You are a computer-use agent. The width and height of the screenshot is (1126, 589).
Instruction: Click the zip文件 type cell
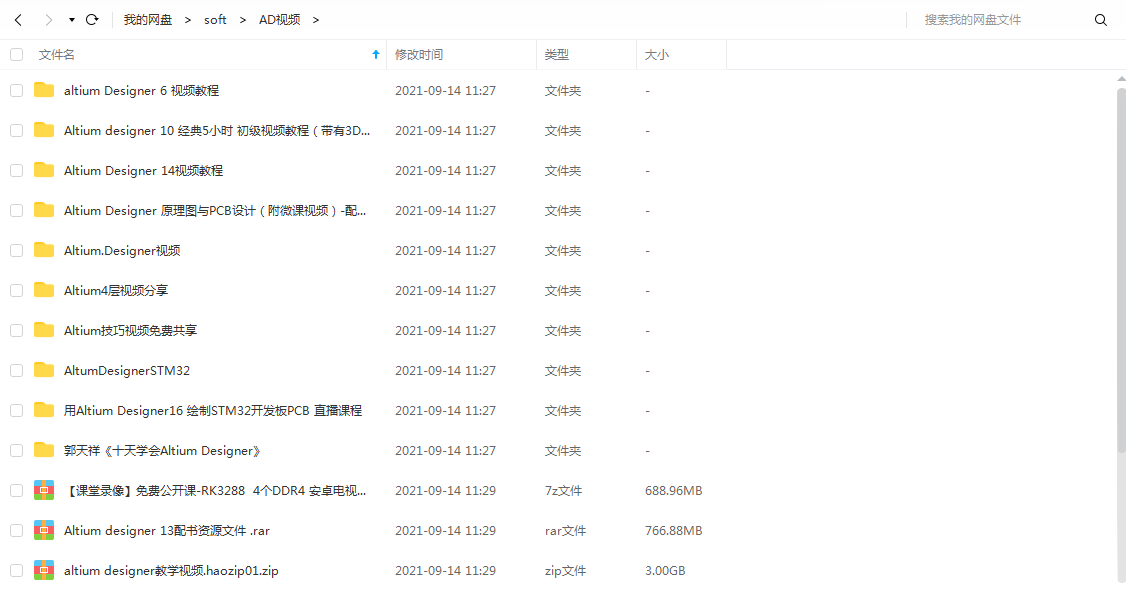pyautogui.click(x=565, y=571)
